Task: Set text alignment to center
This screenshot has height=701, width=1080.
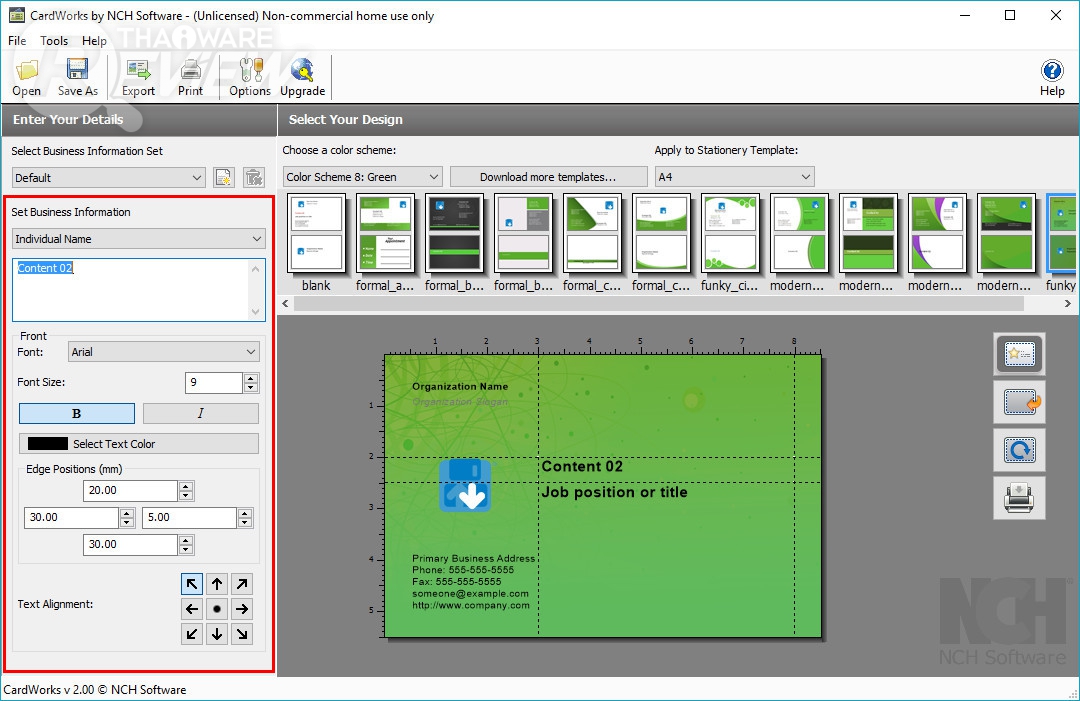Action: [217, 609]
